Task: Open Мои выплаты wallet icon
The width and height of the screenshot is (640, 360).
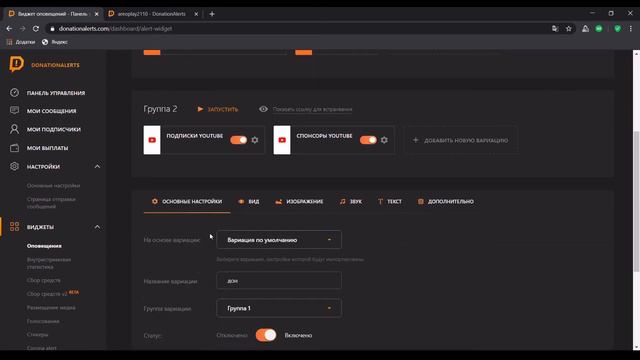Action: pos(14,148)
